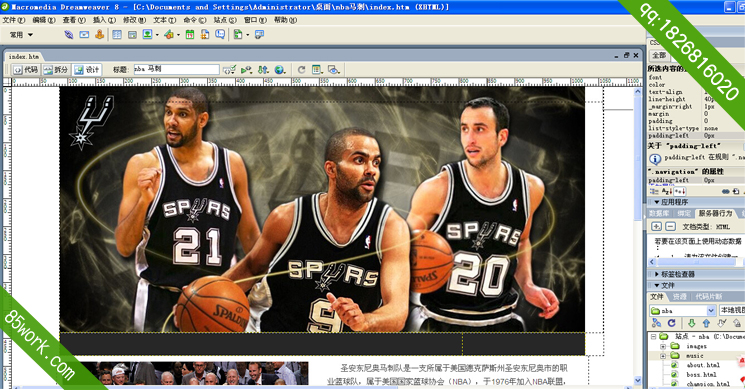Click the page title field containing nba 马刺
745x390 pixels.
pyautogui.click(x=176, y=69)
